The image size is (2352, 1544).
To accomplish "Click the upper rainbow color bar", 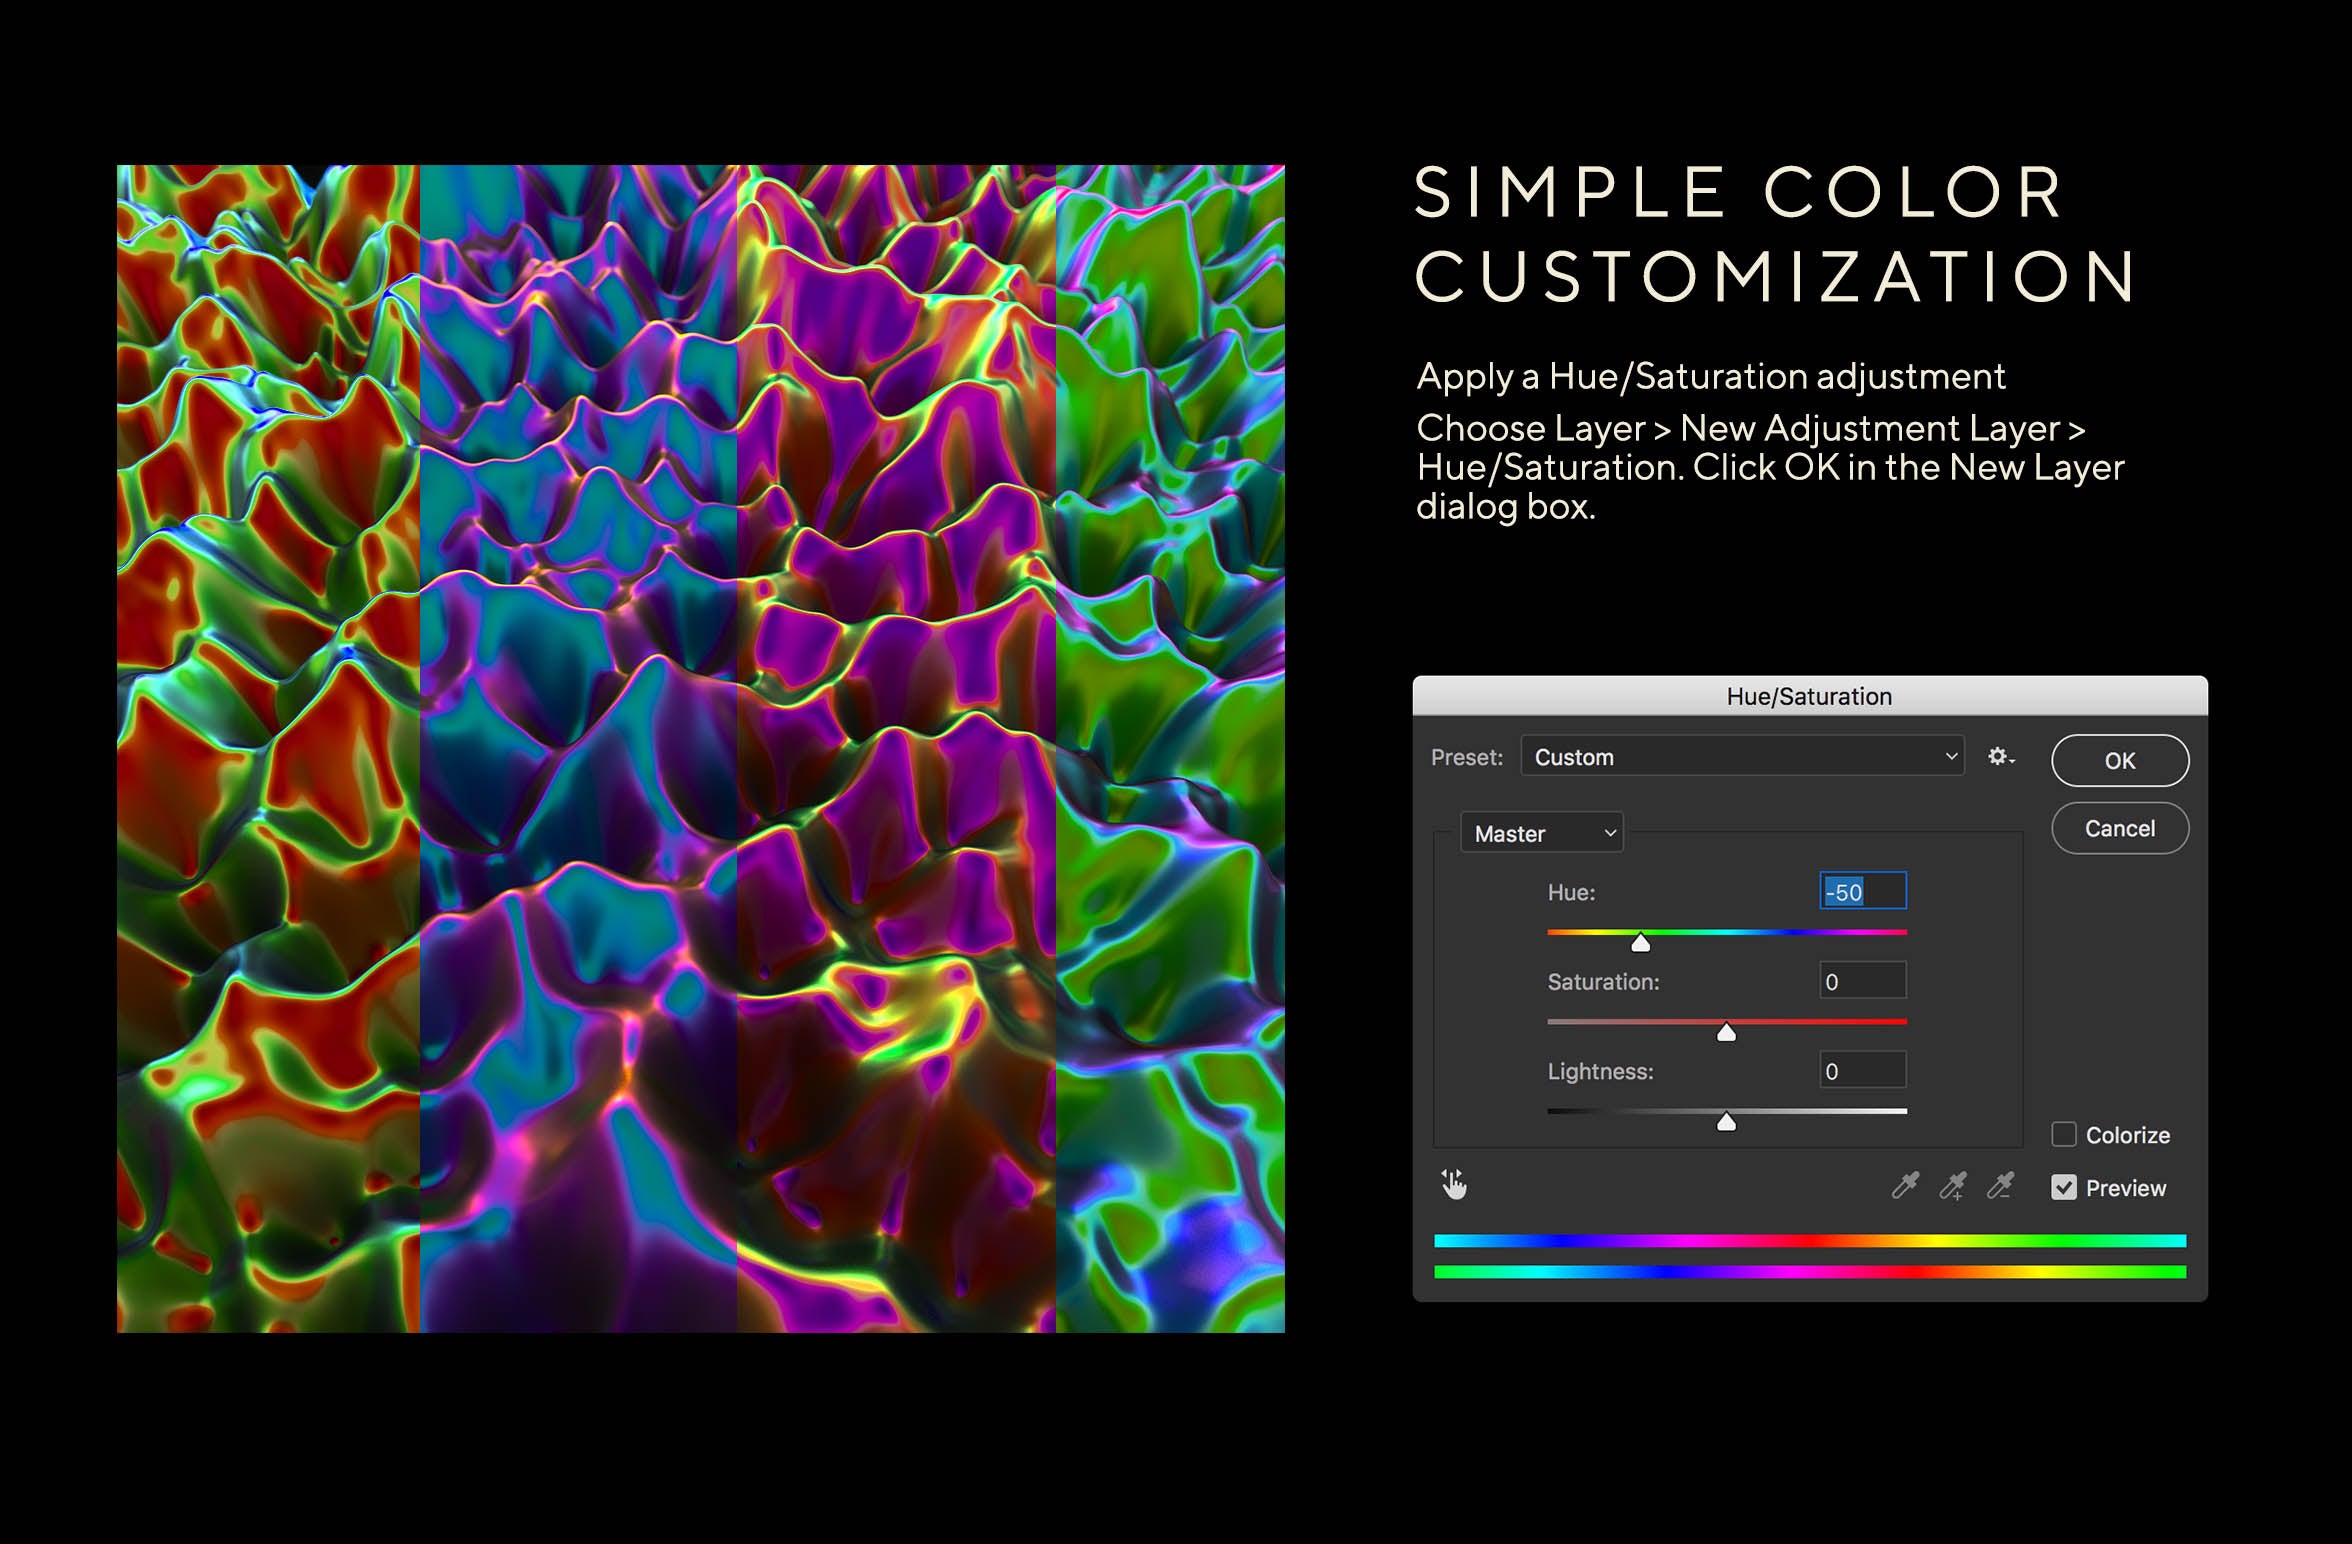I will 1809,1241.
